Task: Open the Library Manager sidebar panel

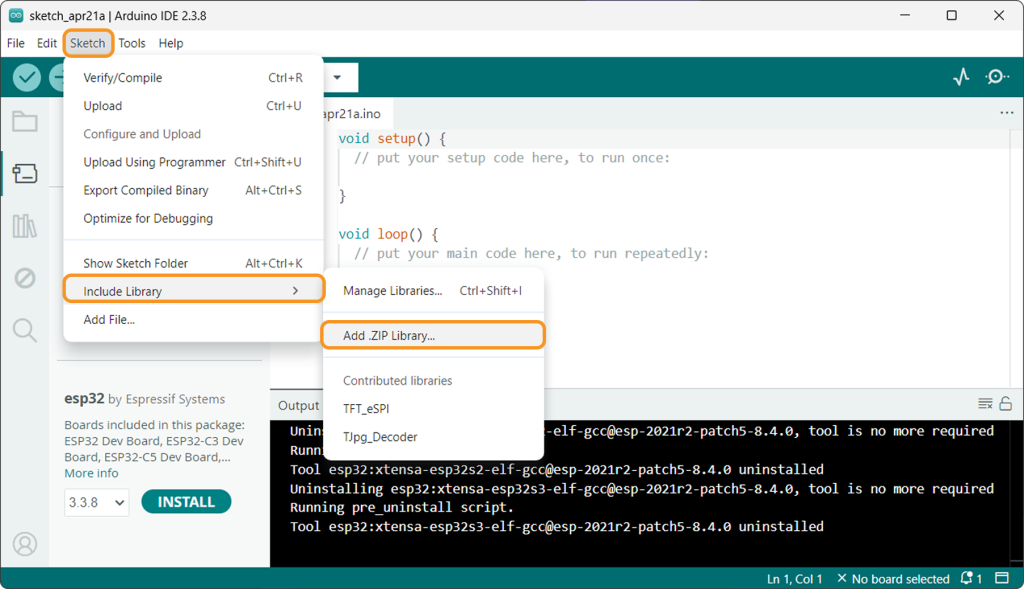Action: tap(25, 225)
